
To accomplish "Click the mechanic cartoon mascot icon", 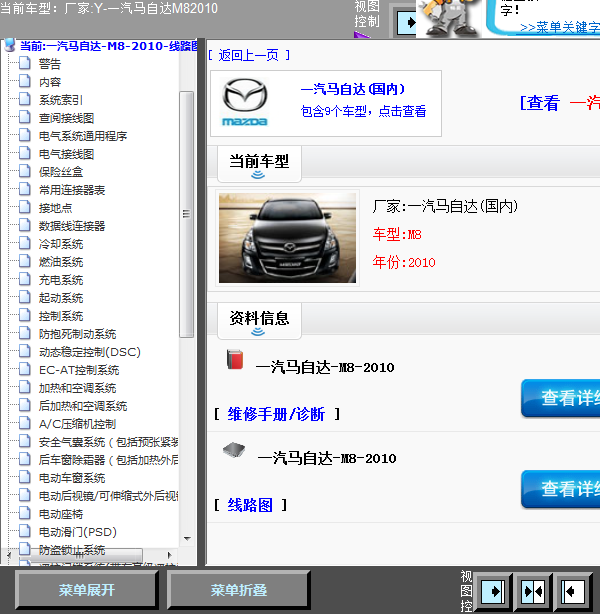I will [x=450, y=18].
